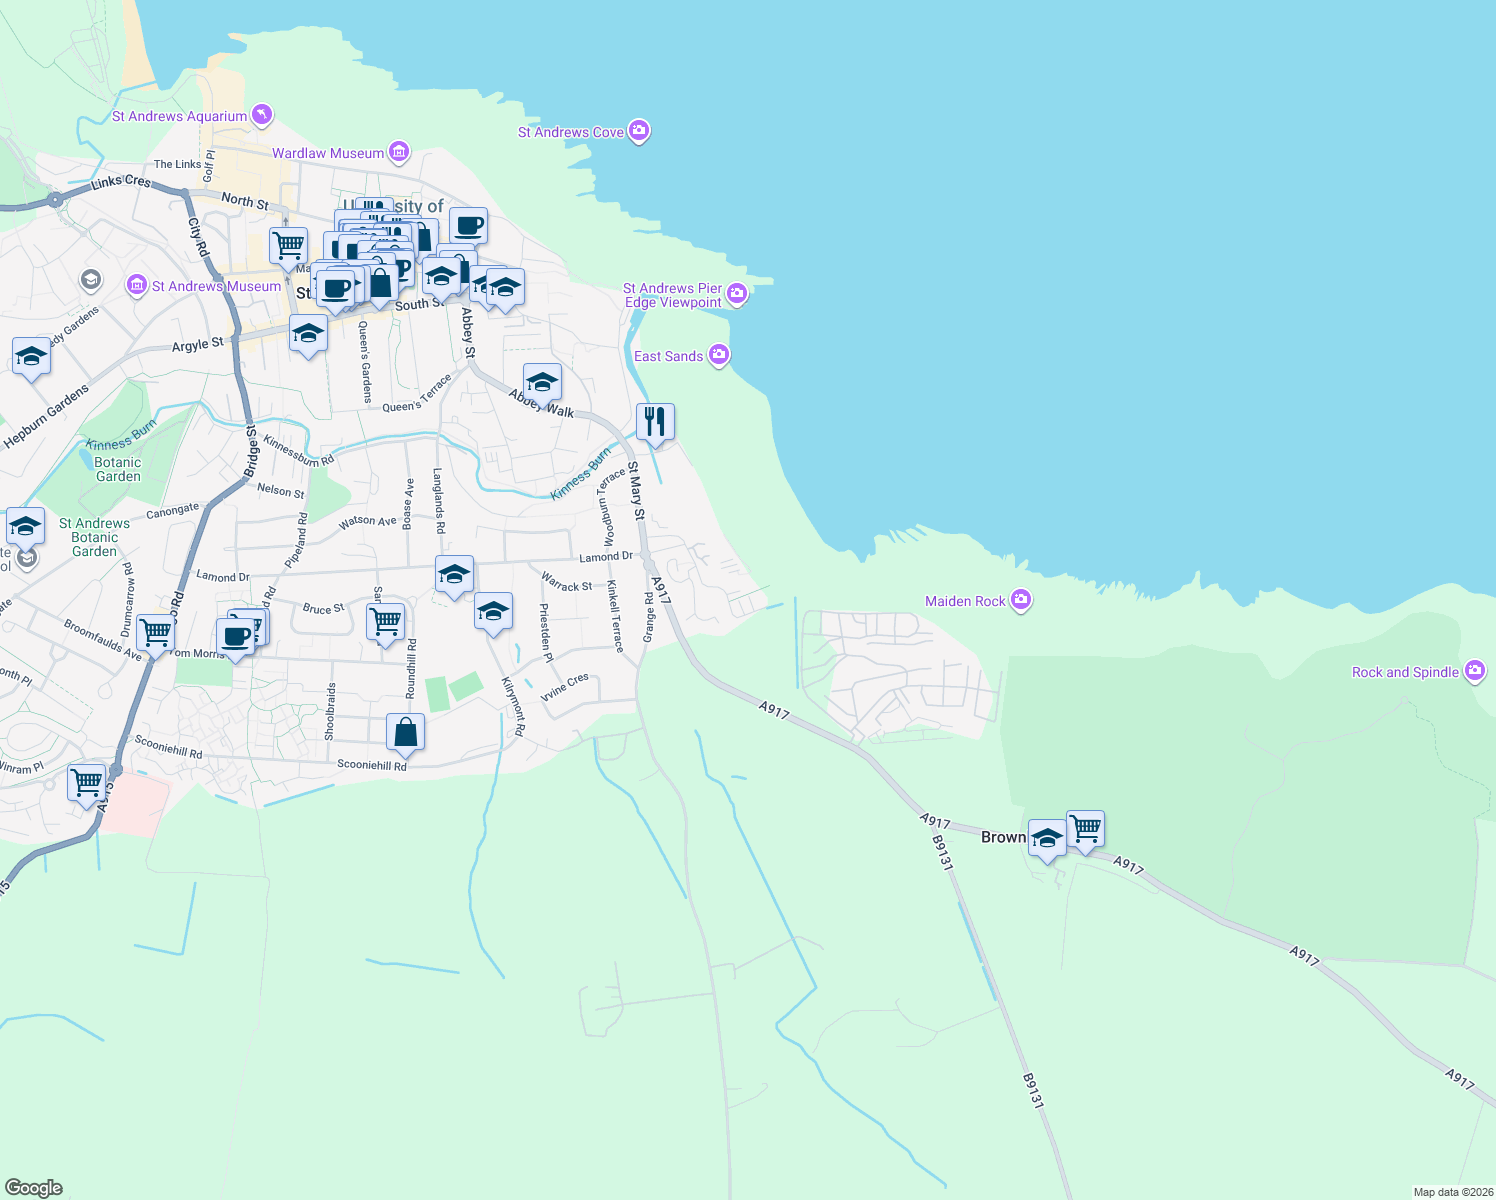1496x1200 pixels.
Task: Select the shopping cart marker below North St
Action: [x=288, y=246]
